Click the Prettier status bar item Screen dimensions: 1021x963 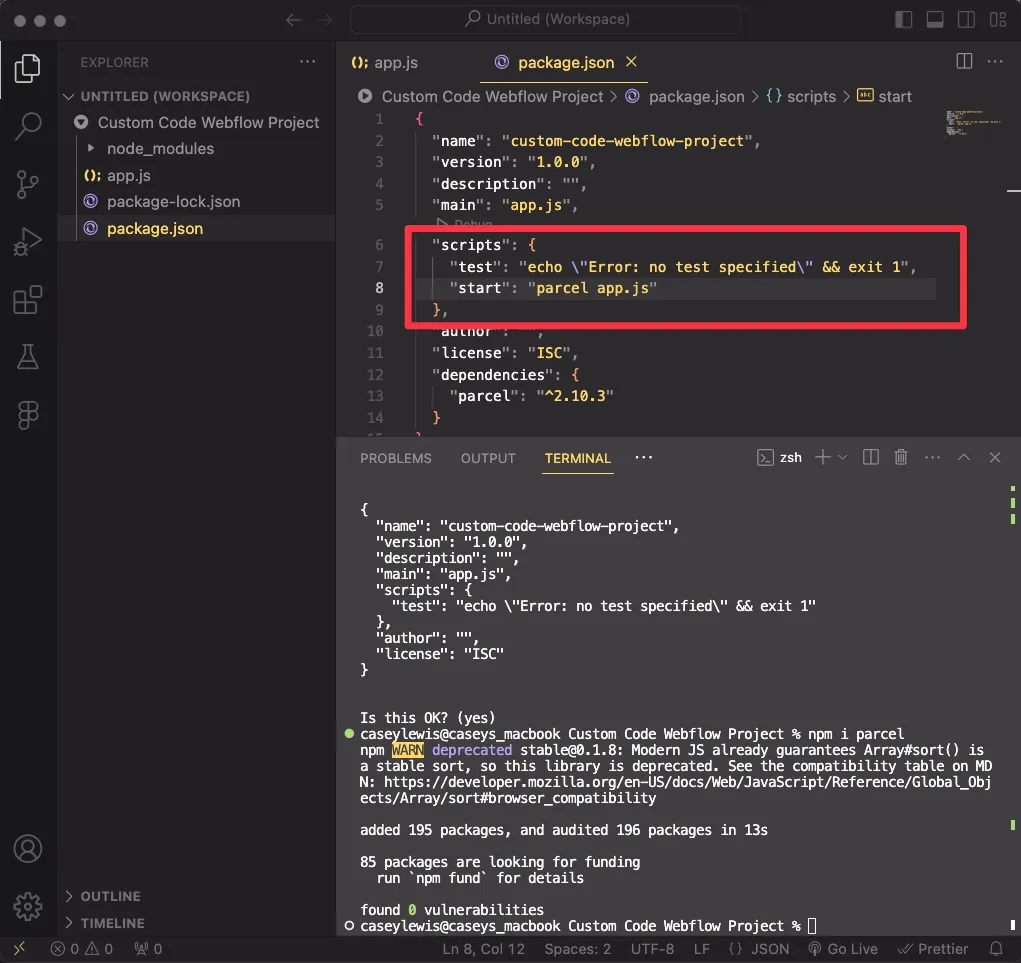(933, 948)
